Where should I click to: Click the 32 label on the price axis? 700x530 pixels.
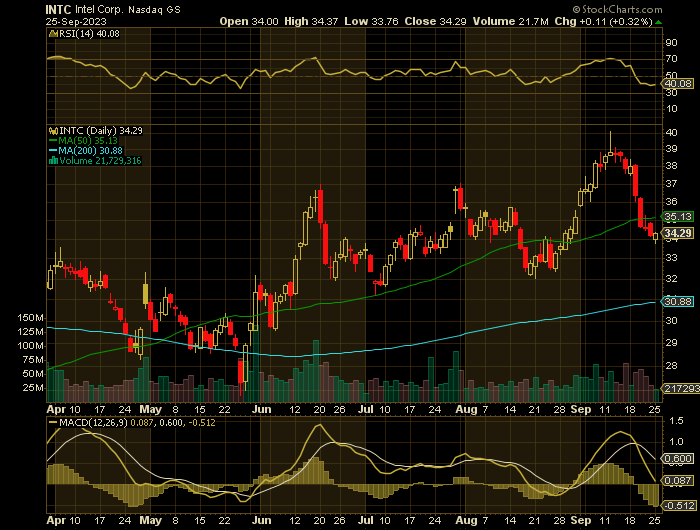point(671,279)
